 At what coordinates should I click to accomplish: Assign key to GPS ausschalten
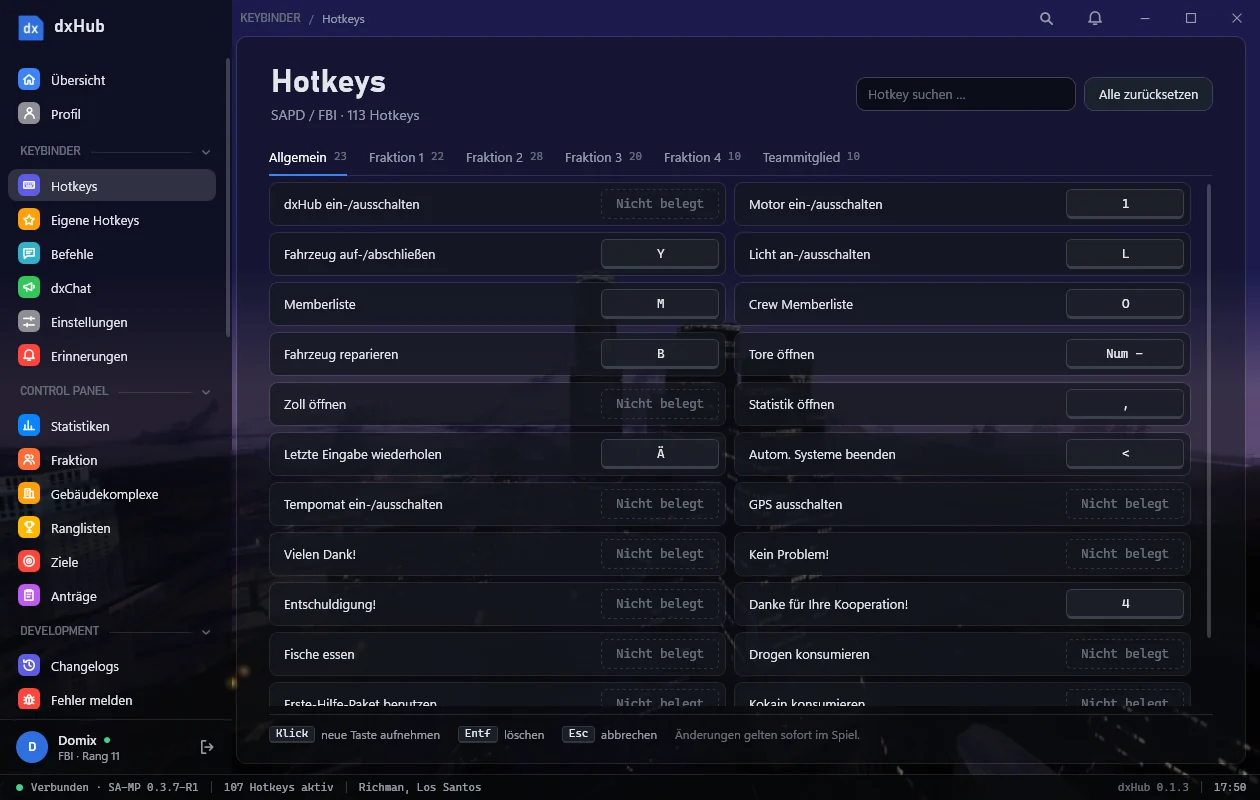pos(1125,504)
